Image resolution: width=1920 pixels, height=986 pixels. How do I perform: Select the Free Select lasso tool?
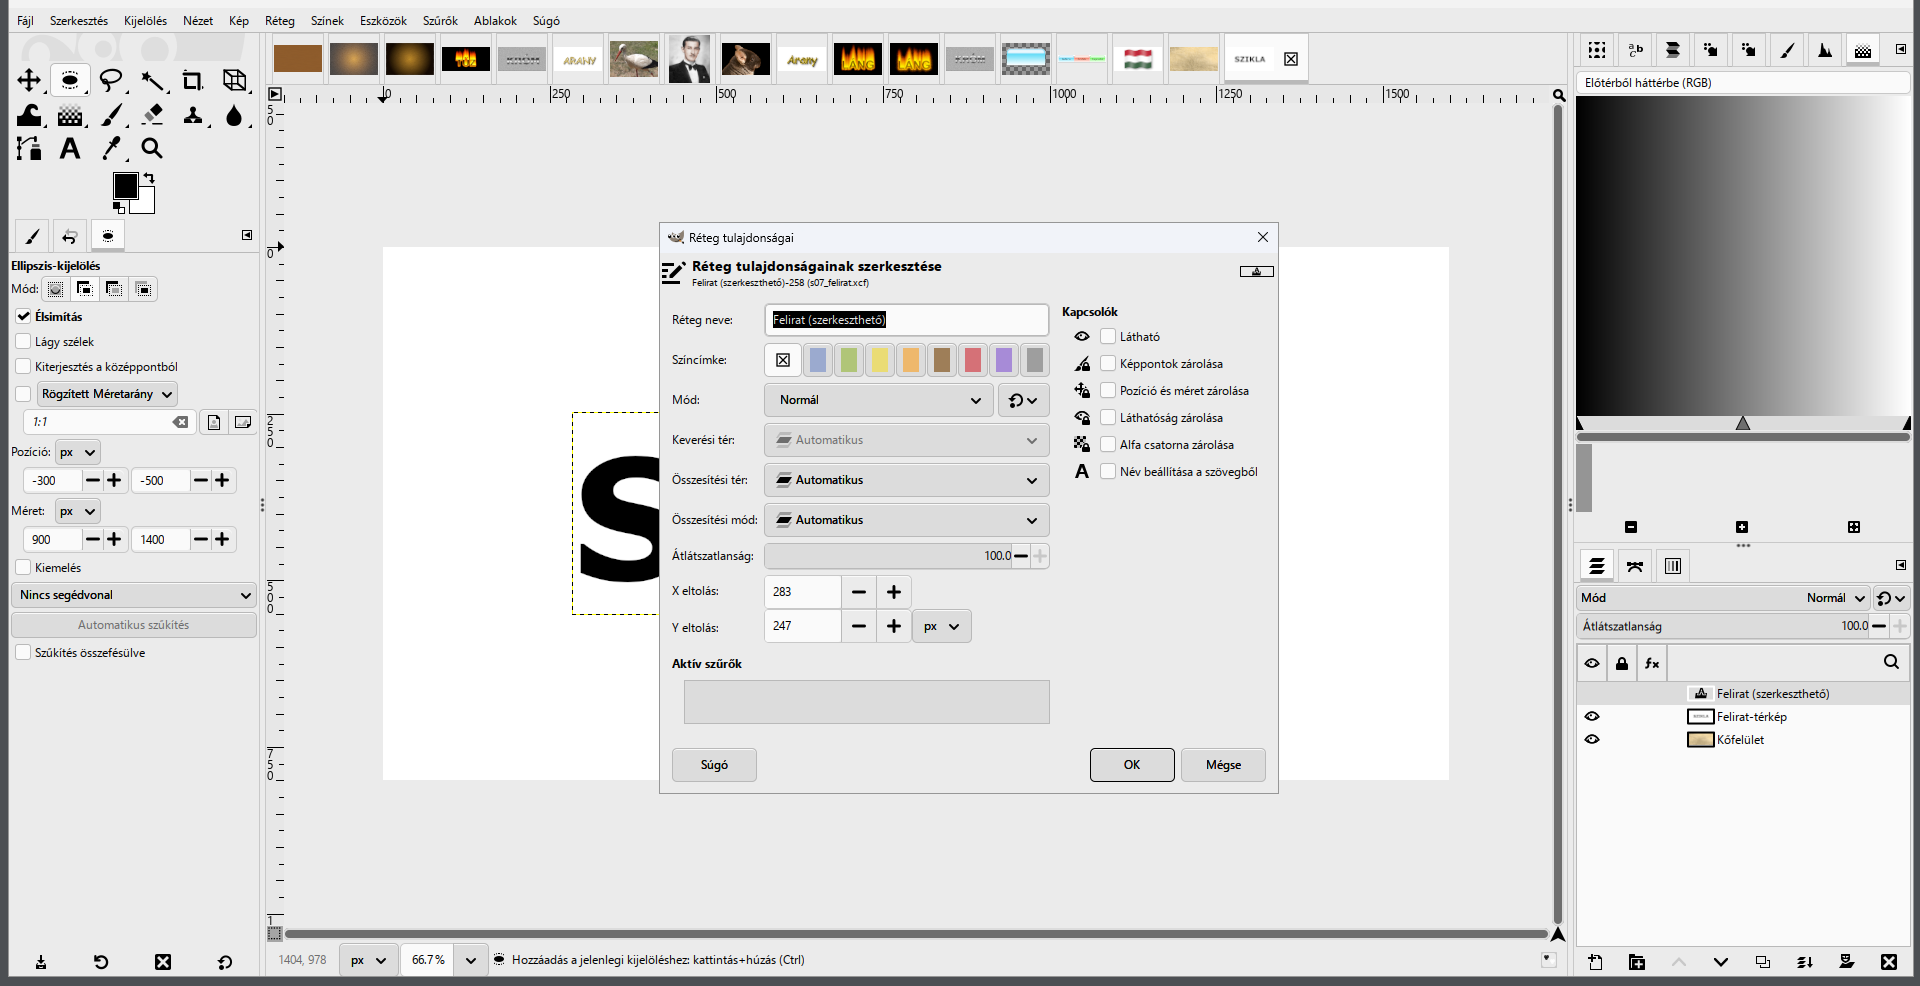(x=111, y=81)
